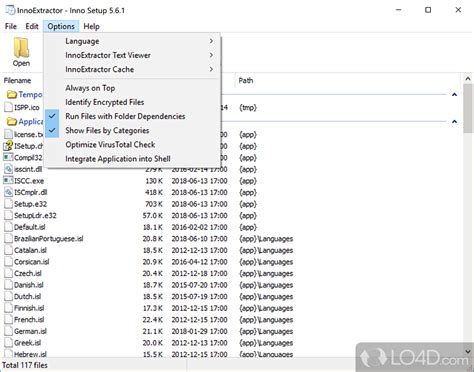Click the license.txt file icon

(x=8, y=134)
